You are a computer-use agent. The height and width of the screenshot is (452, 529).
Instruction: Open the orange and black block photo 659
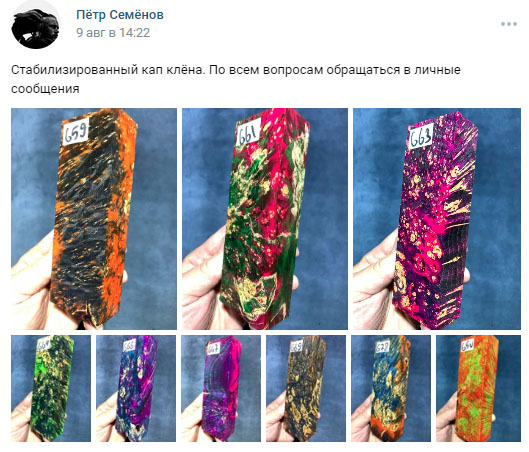coord(94,219)
